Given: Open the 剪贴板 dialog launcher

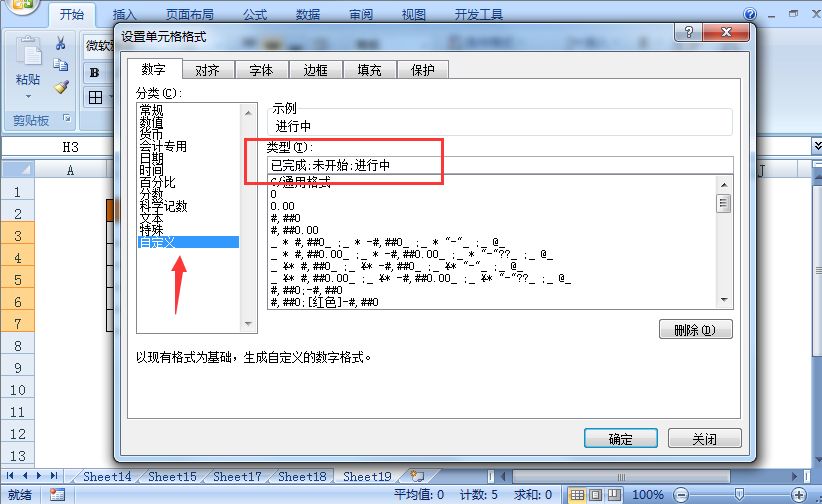Looking at the screenshot, I should pyautogui.click(x=67, y=119).
